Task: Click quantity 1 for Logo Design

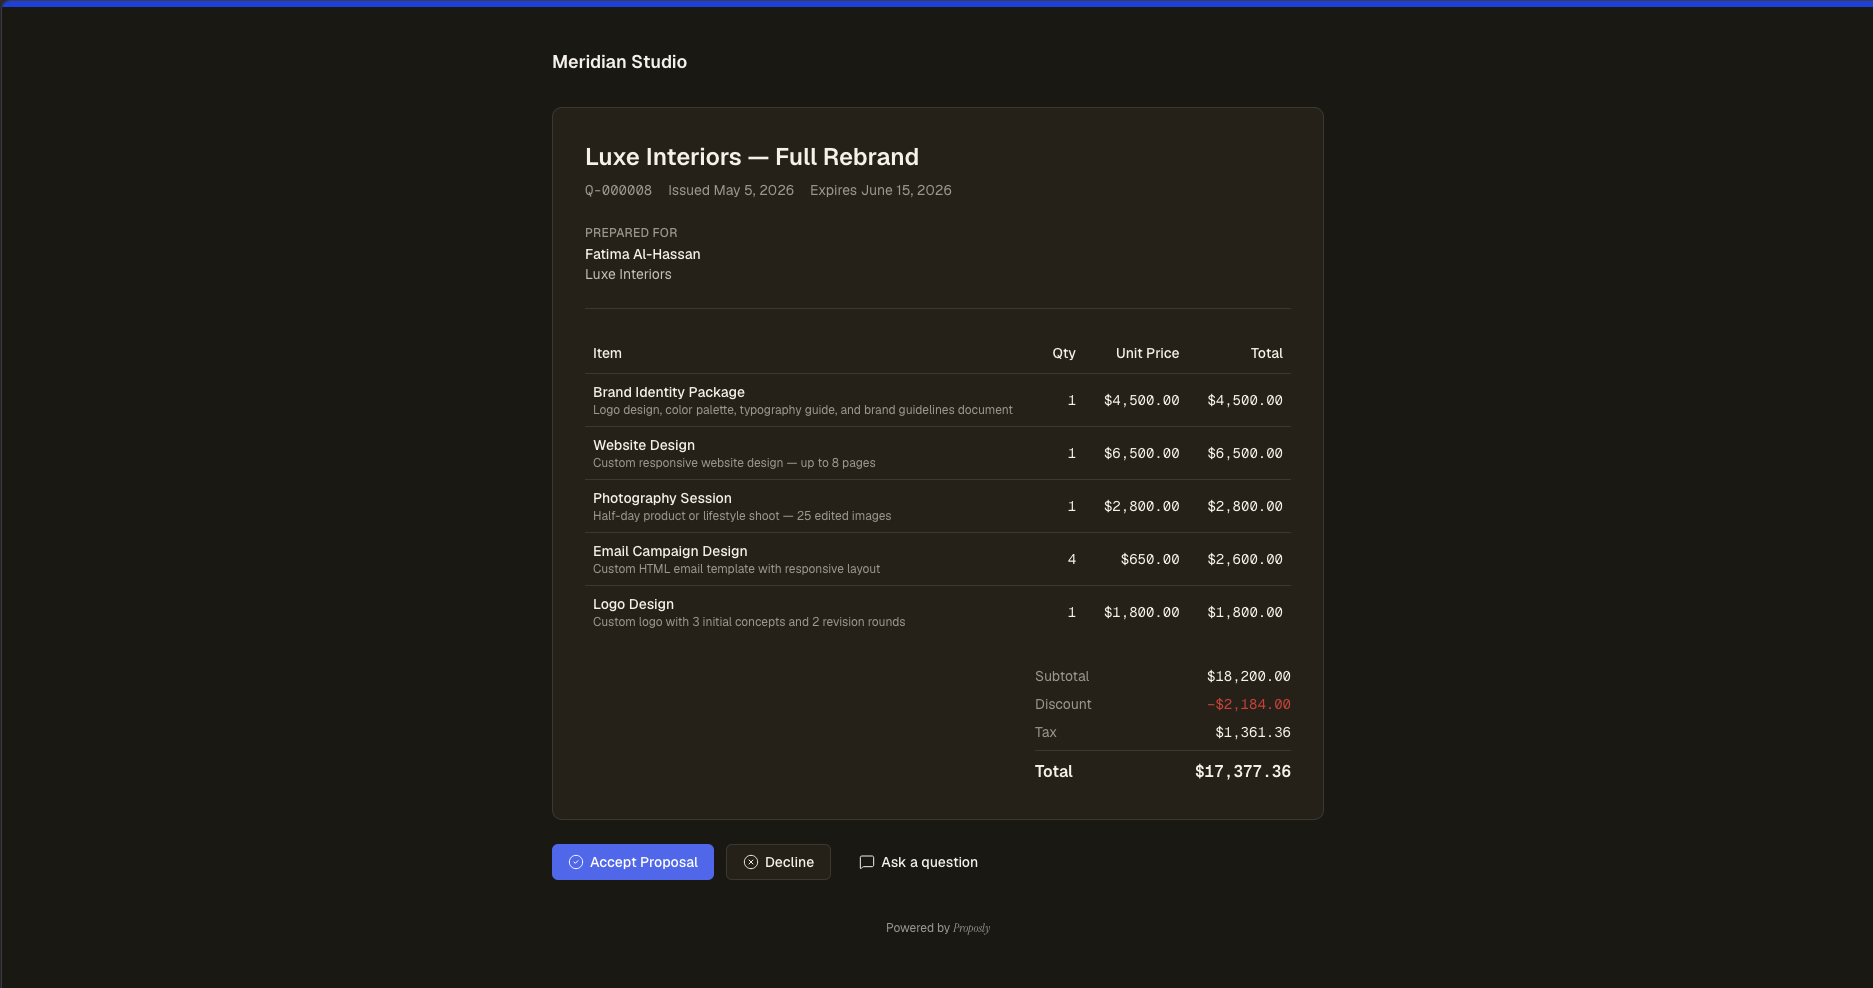Action: click(x=1072, y=612)
